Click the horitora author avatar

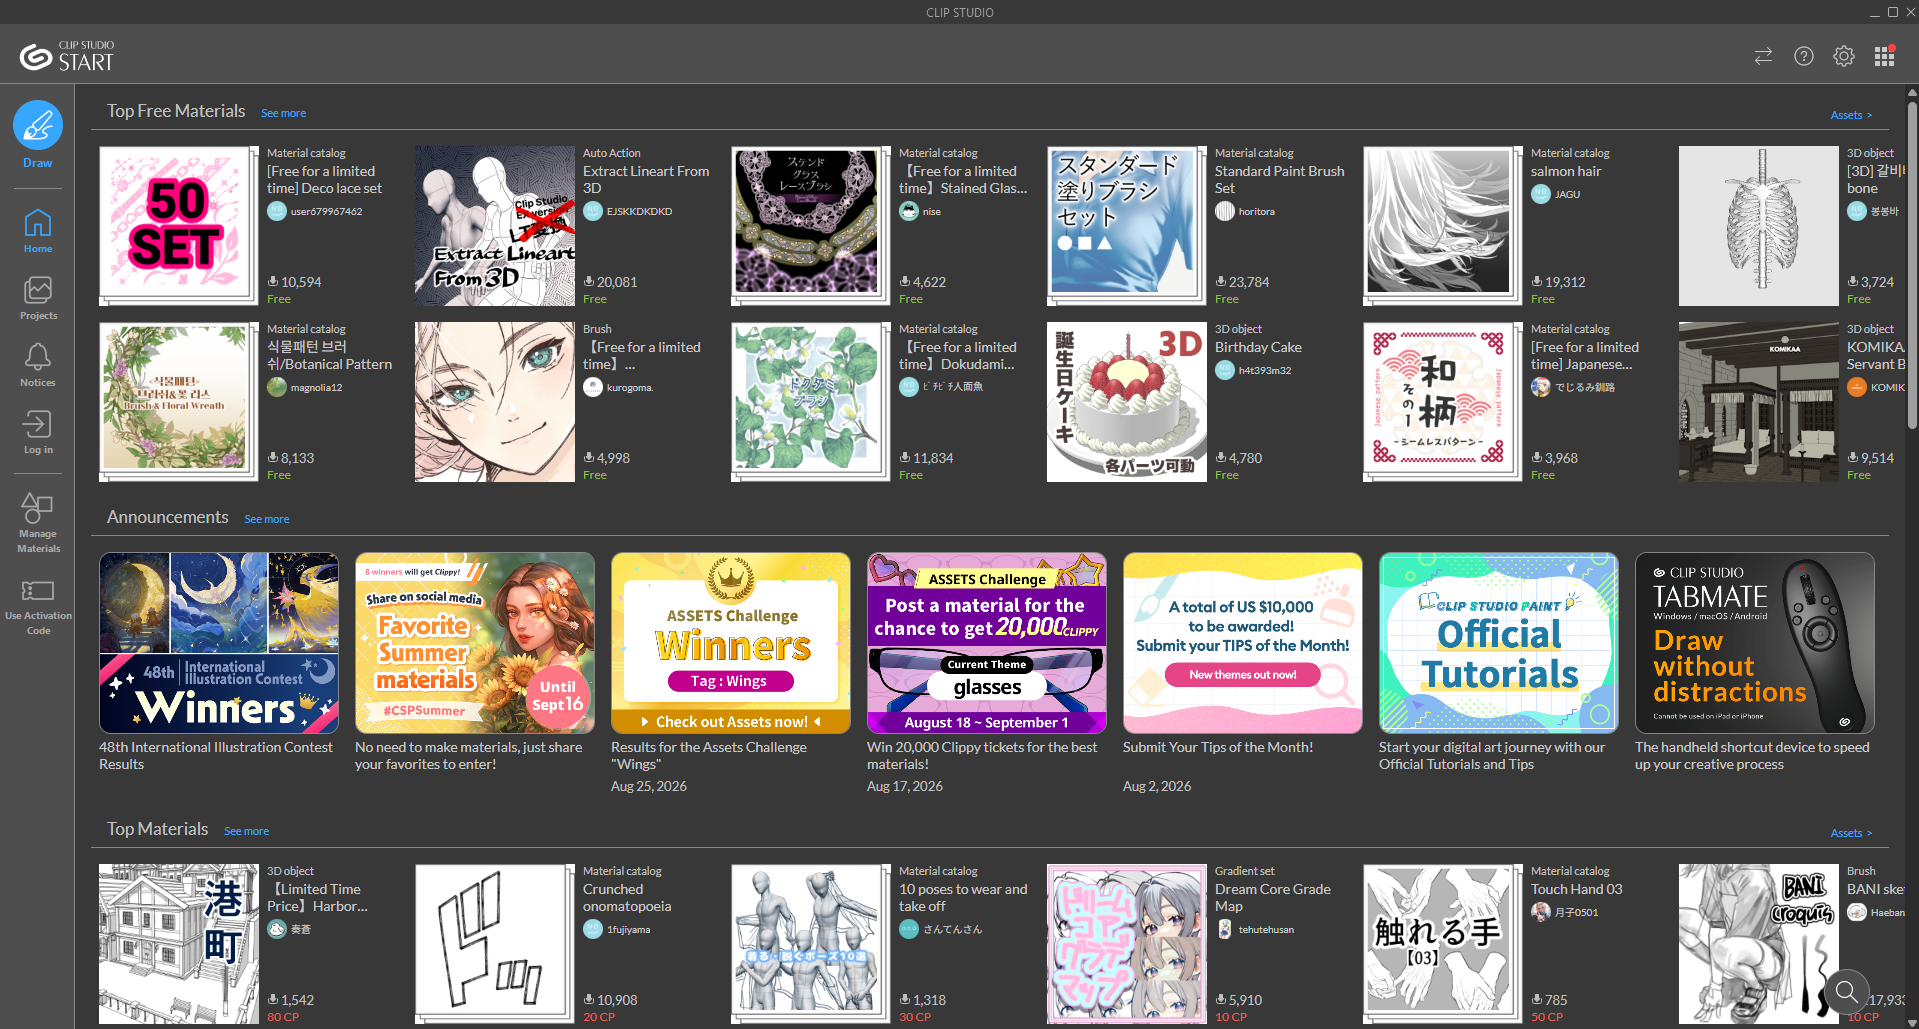[x=1225, y=211]
